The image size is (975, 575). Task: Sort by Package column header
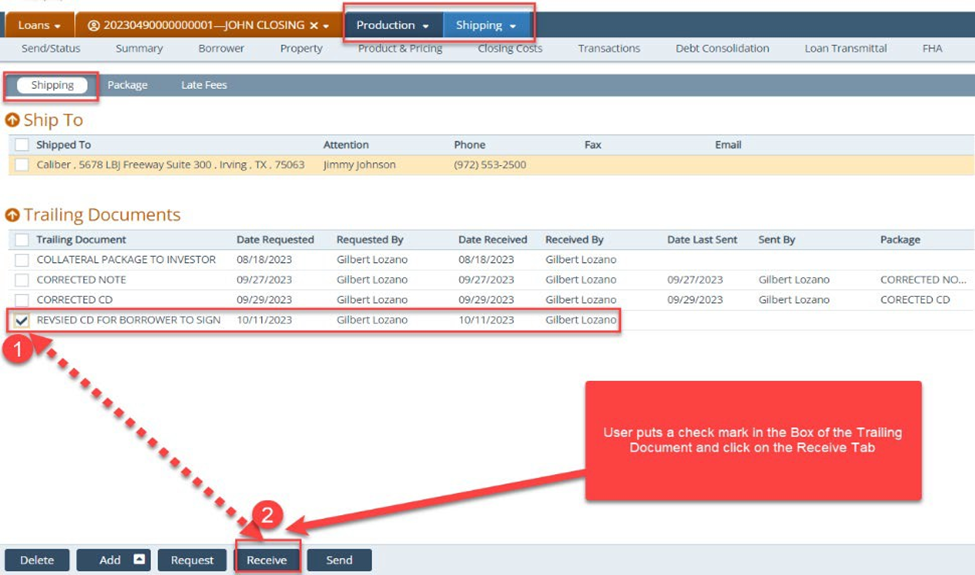[900, 239]
